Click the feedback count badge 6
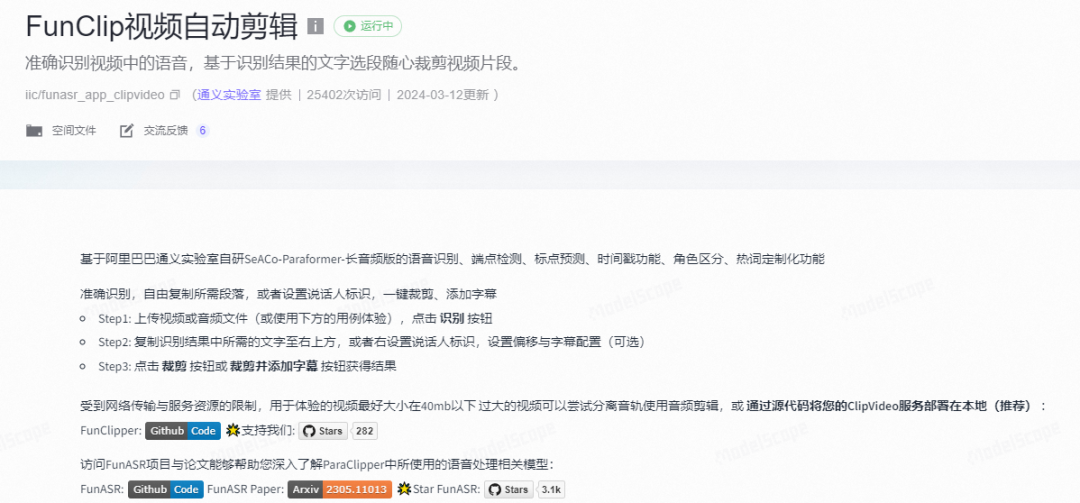The height and width of the screenshot is (503, 1080). 202,130
